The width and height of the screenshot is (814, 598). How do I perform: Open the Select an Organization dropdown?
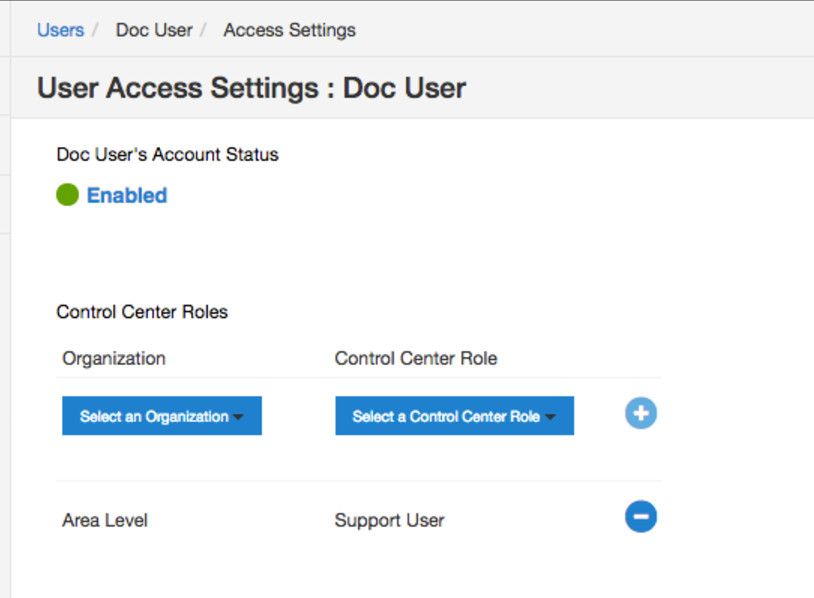point(162,416)
